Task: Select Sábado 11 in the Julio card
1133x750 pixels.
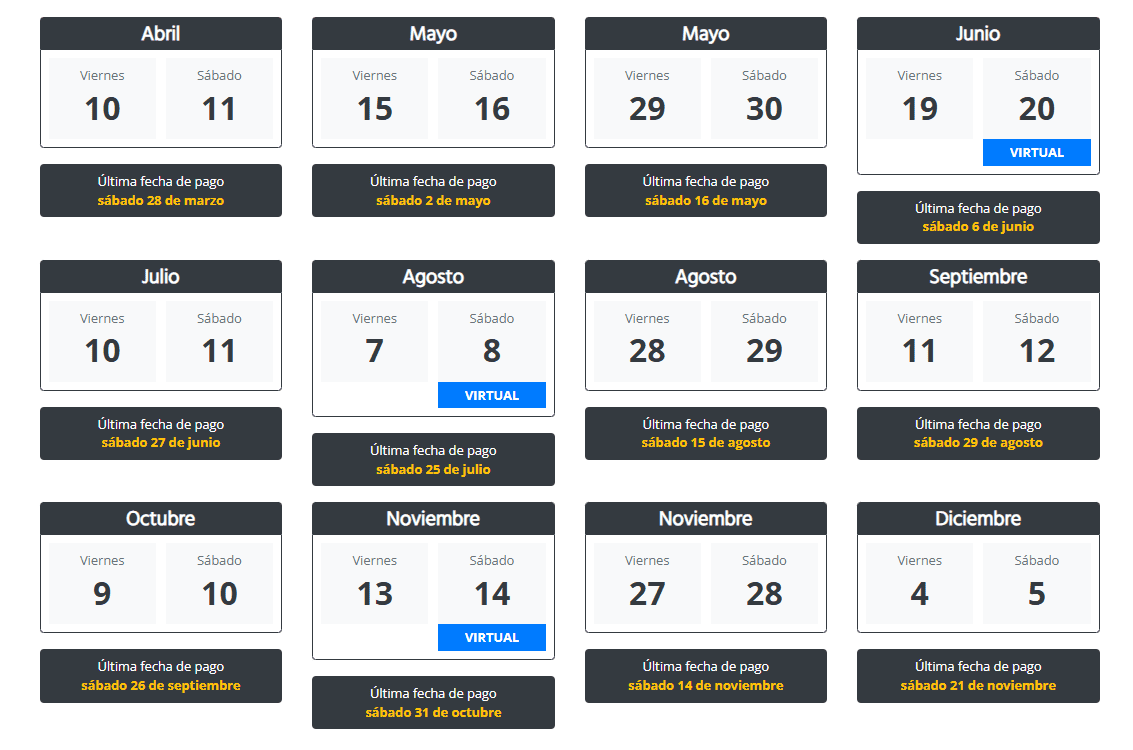Action: (219, 341)
